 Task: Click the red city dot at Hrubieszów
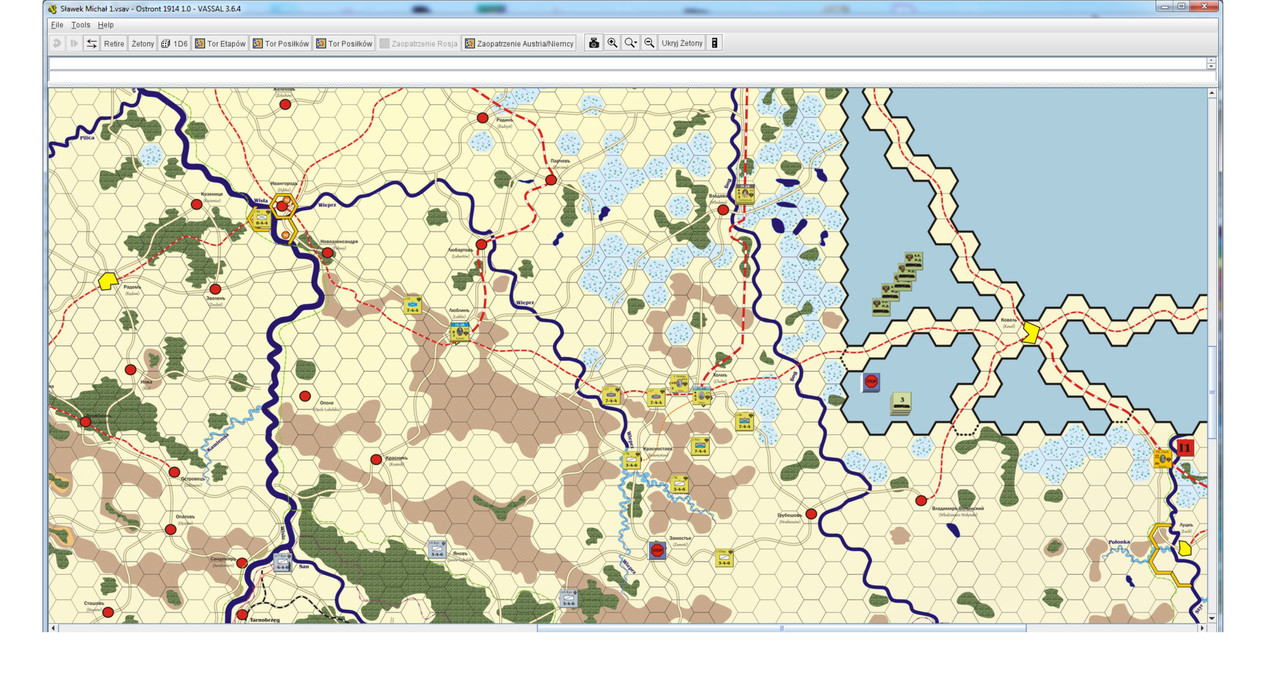point(811,514)
